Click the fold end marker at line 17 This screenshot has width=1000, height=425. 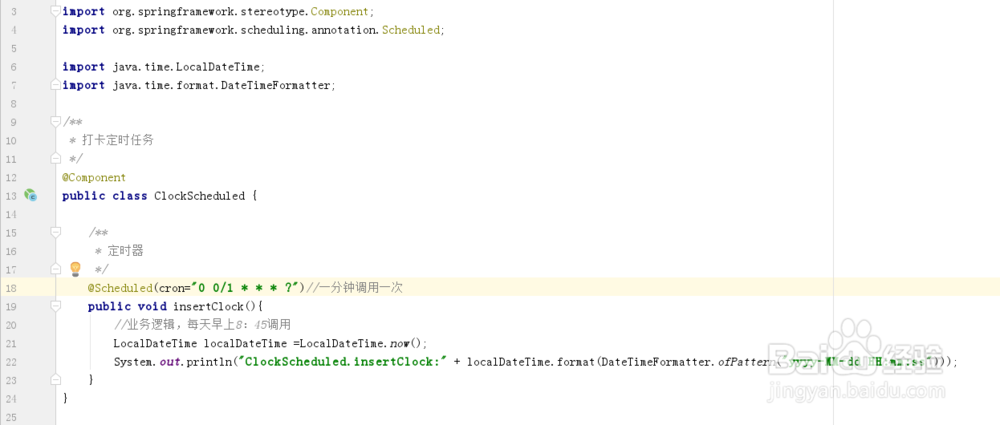pos(56,269)
